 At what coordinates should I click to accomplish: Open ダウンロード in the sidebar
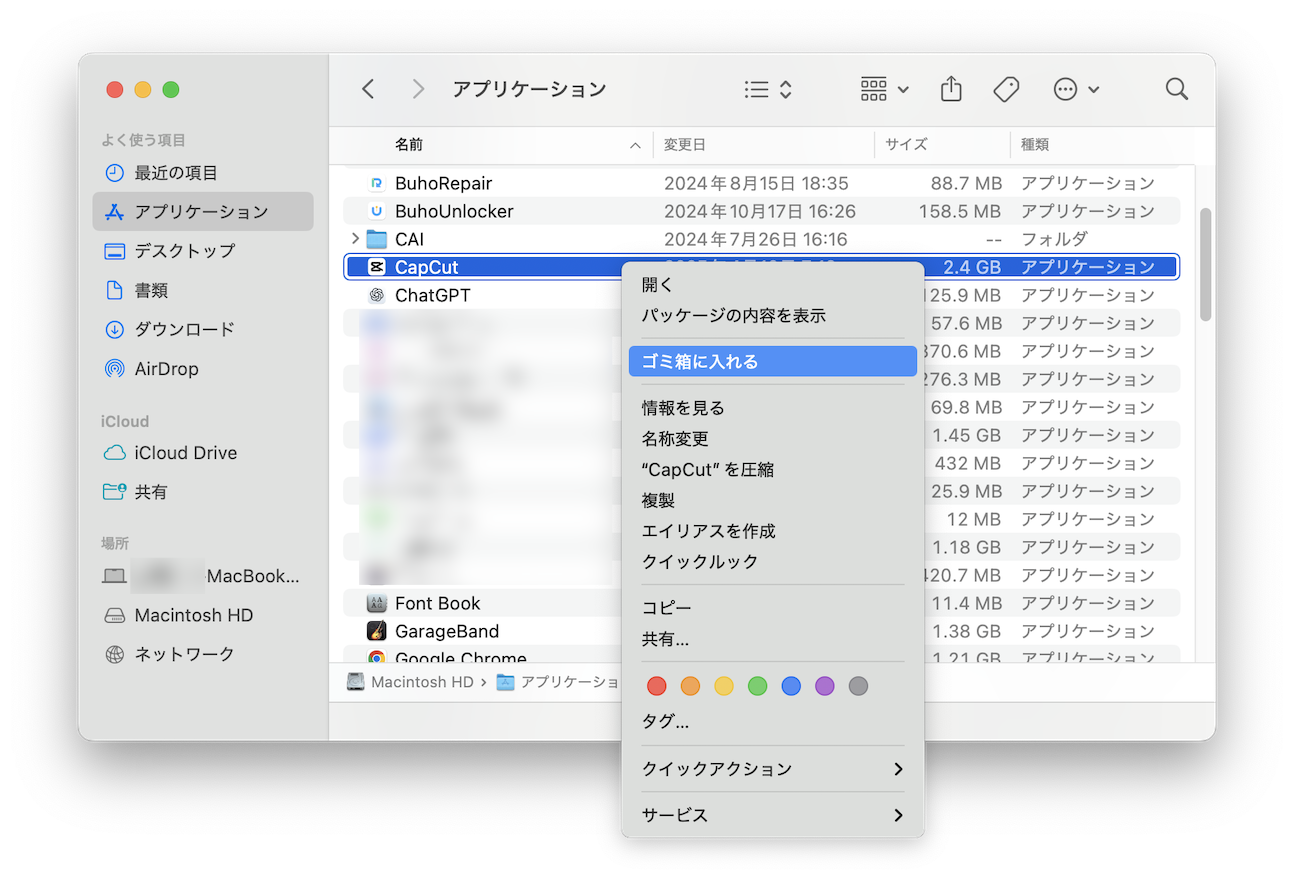pyautogui.click(x=203, y=329)
